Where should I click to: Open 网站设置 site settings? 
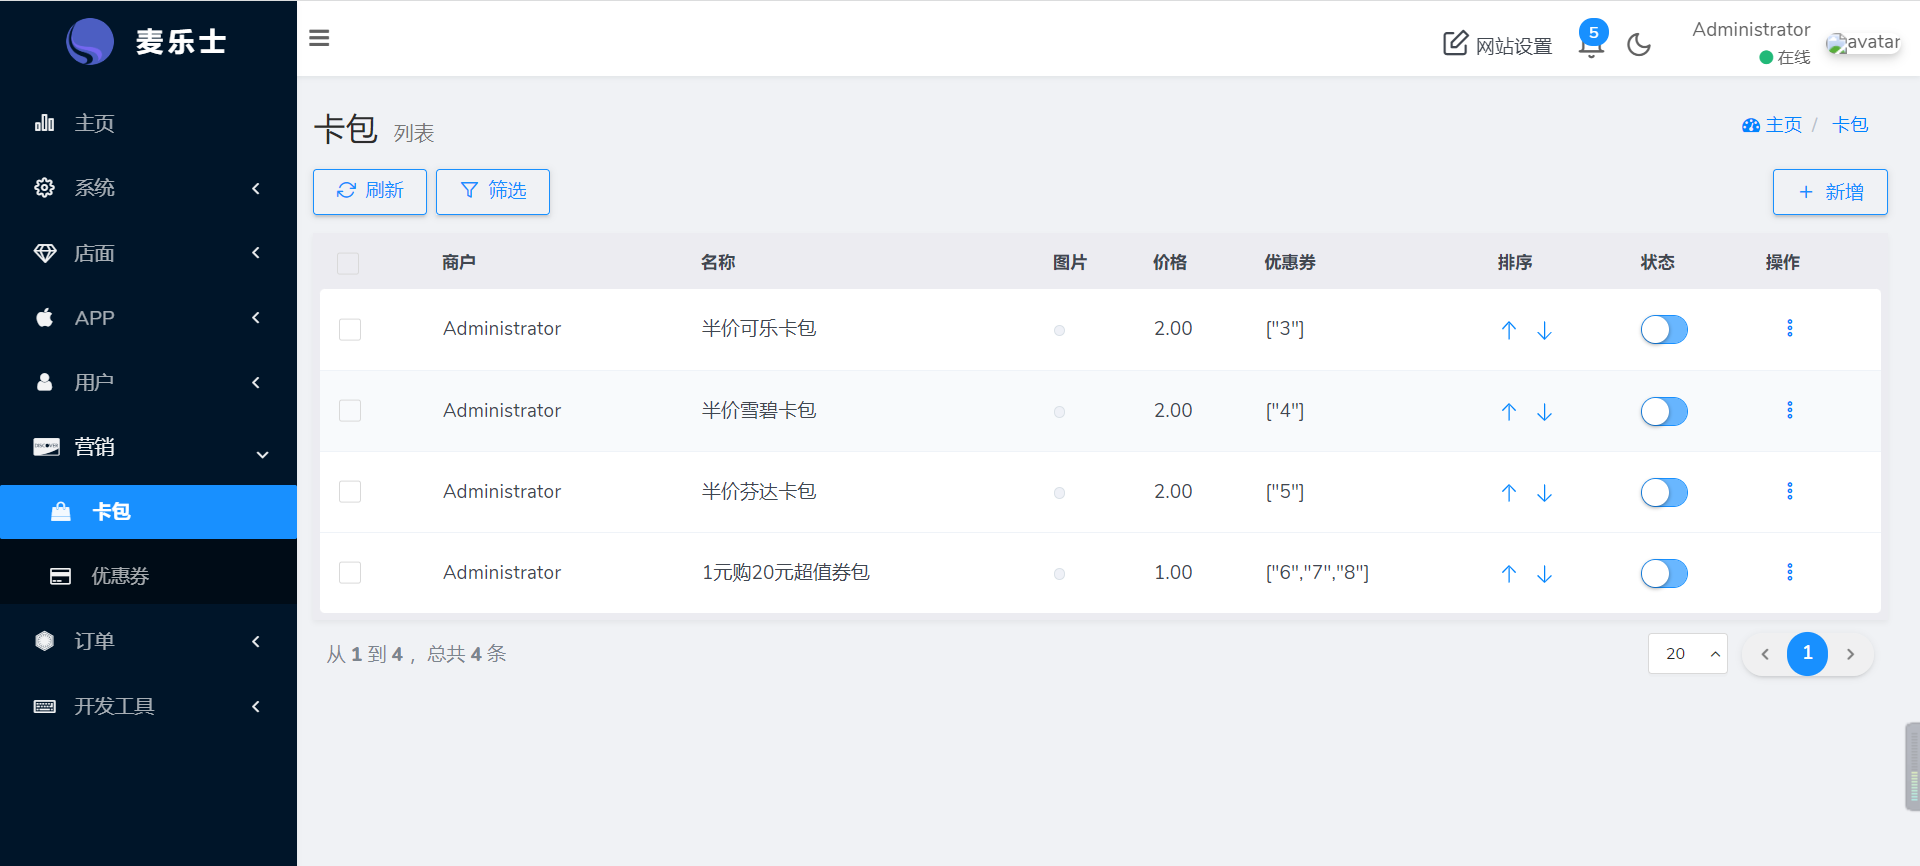(x=1497, y=45)
